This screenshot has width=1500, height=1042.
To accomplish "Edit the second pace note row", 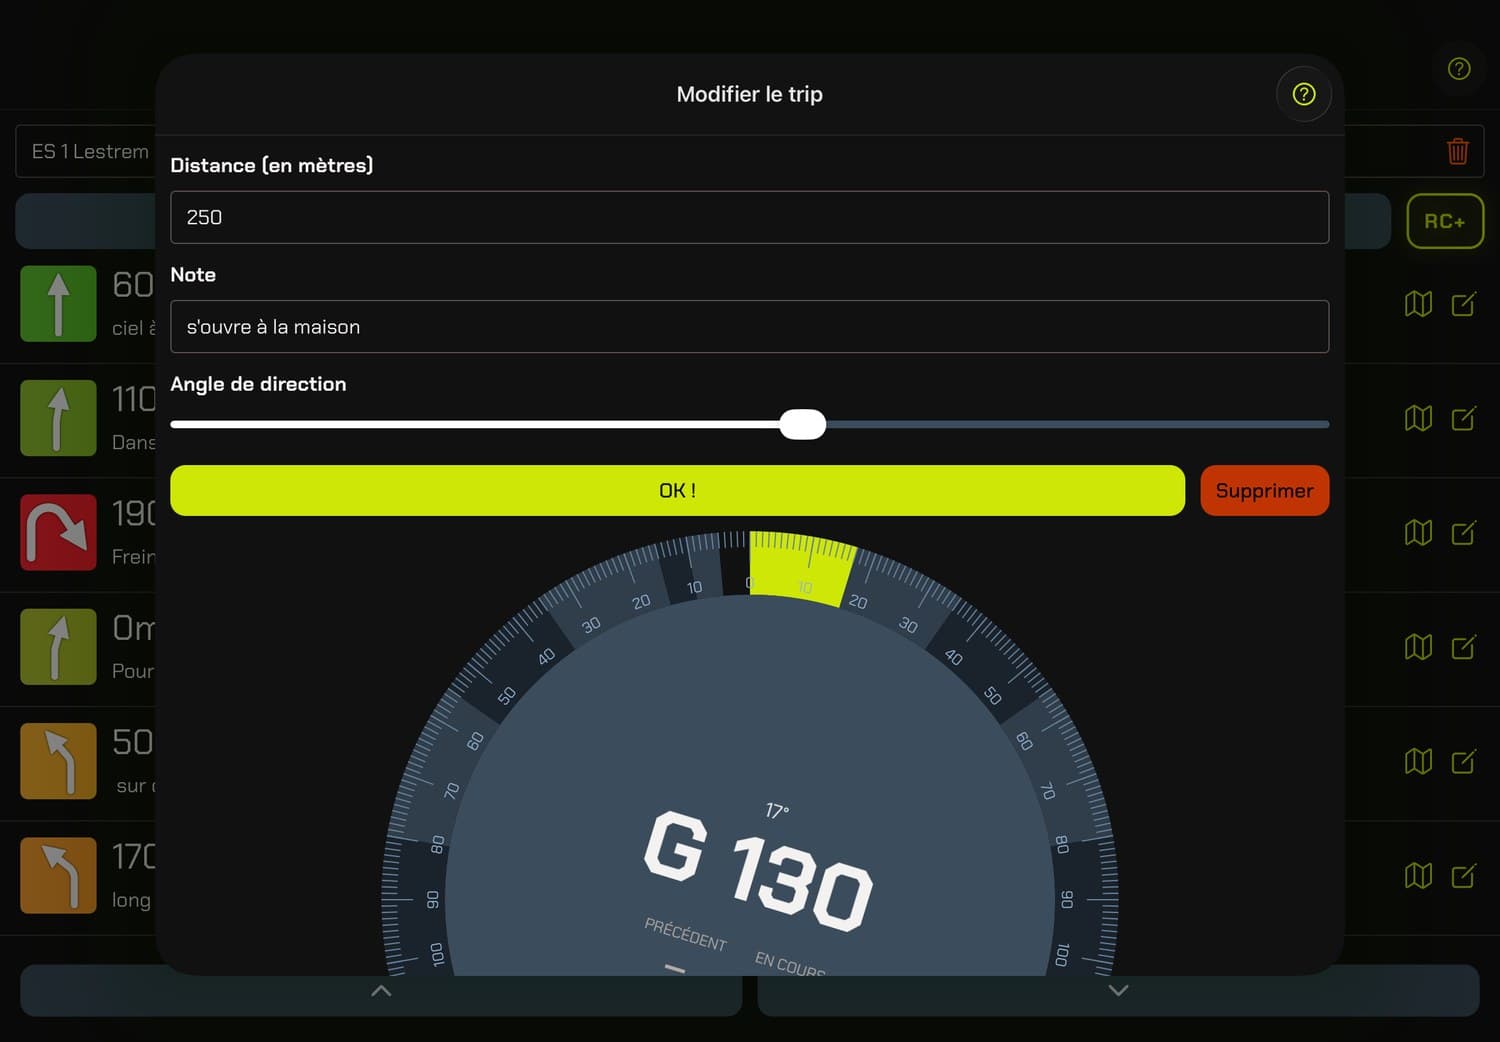I will tap(1463, 418).
